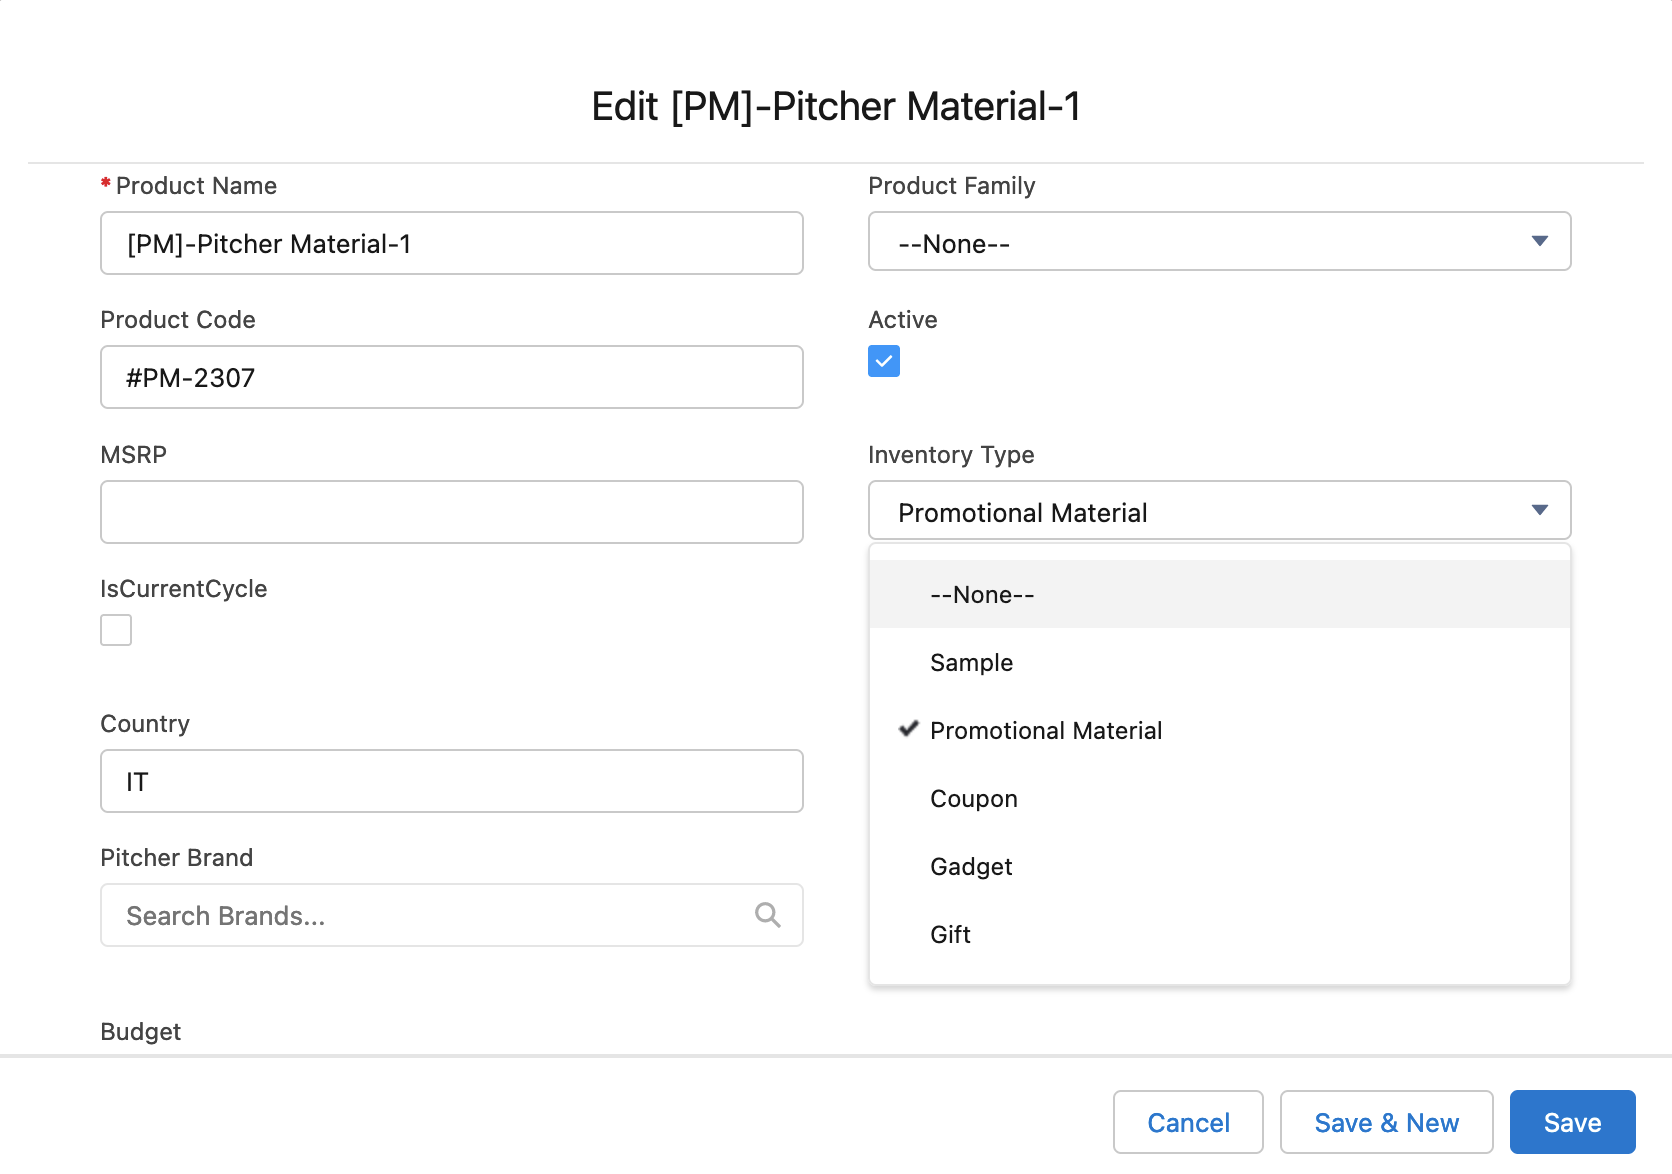Viewport: 1672px width, 1174px height.
Task: Click the search magnifier icon in Pitcher Brand
Action: pyautogui.click(x=767, y=915)
